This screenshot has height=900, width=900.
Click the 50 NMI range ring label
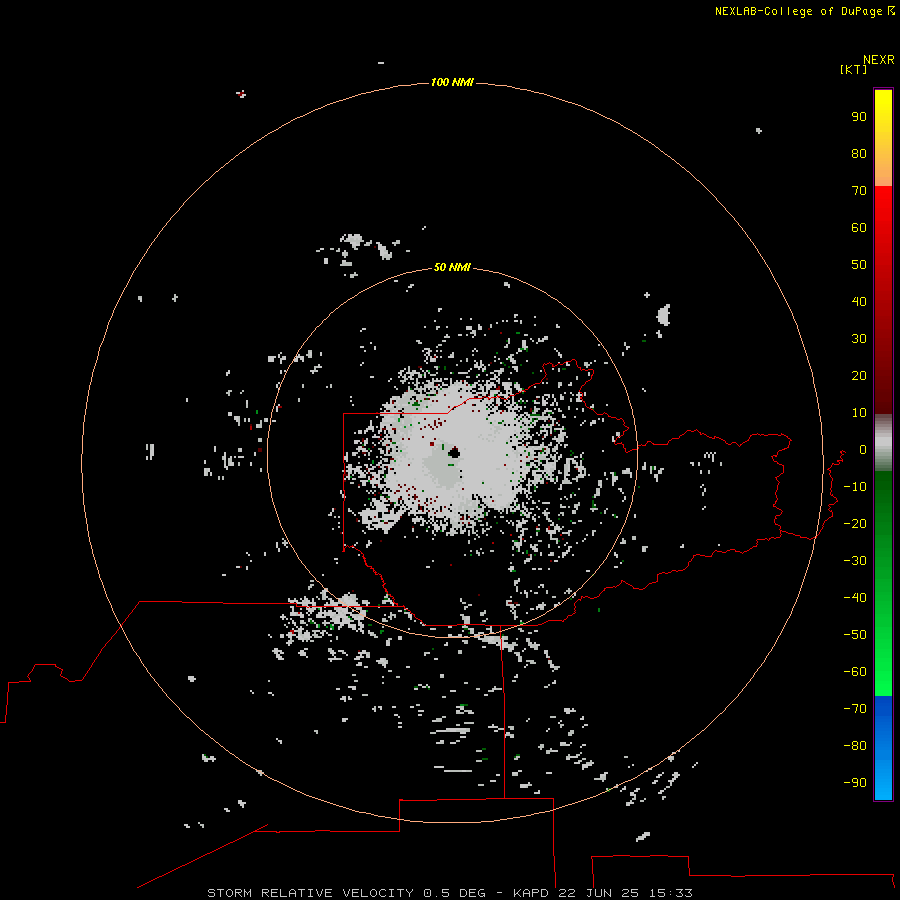pyautogui.click(x=452, y=267)
